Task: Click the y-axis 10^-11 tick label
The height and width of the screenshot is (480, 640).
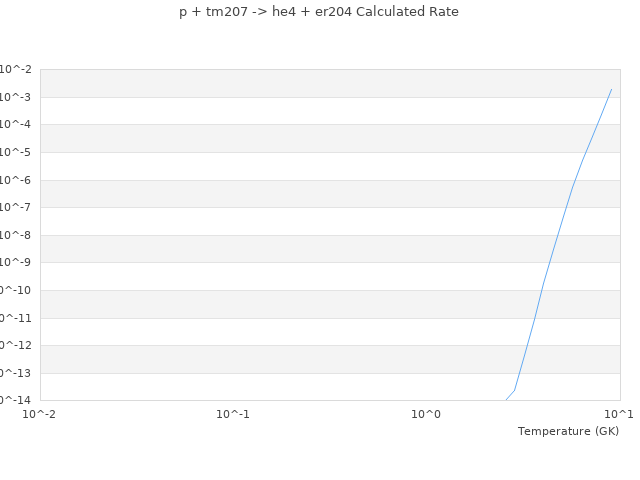Action: [14, 318]
